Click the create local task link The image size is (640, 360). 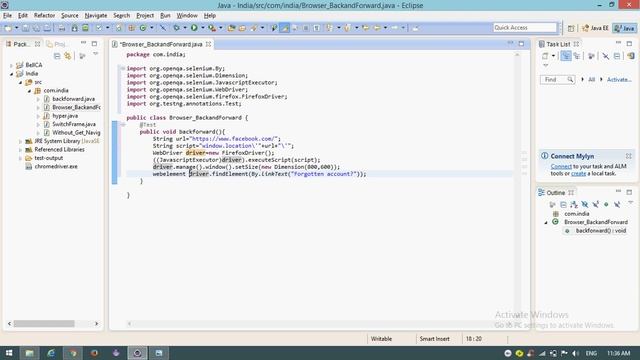coord(578,173)
